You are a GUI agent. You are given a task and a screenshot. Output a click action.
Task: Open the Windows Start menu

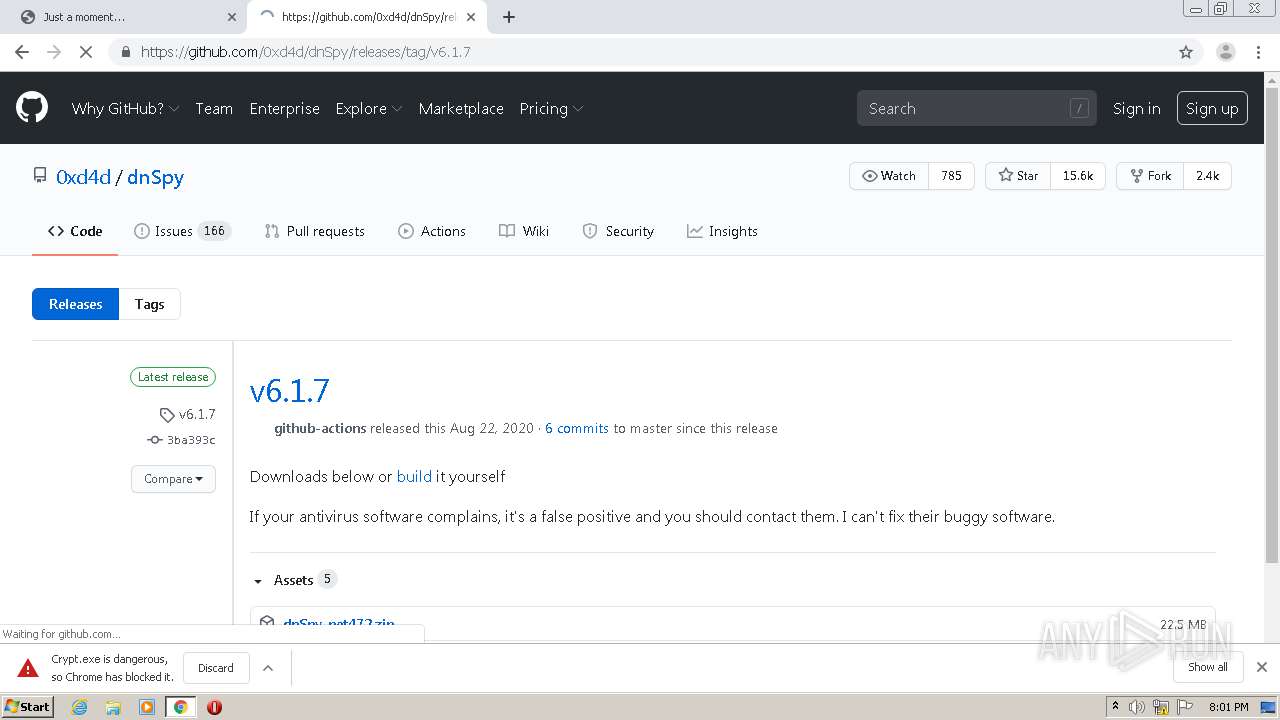(28, 706)
